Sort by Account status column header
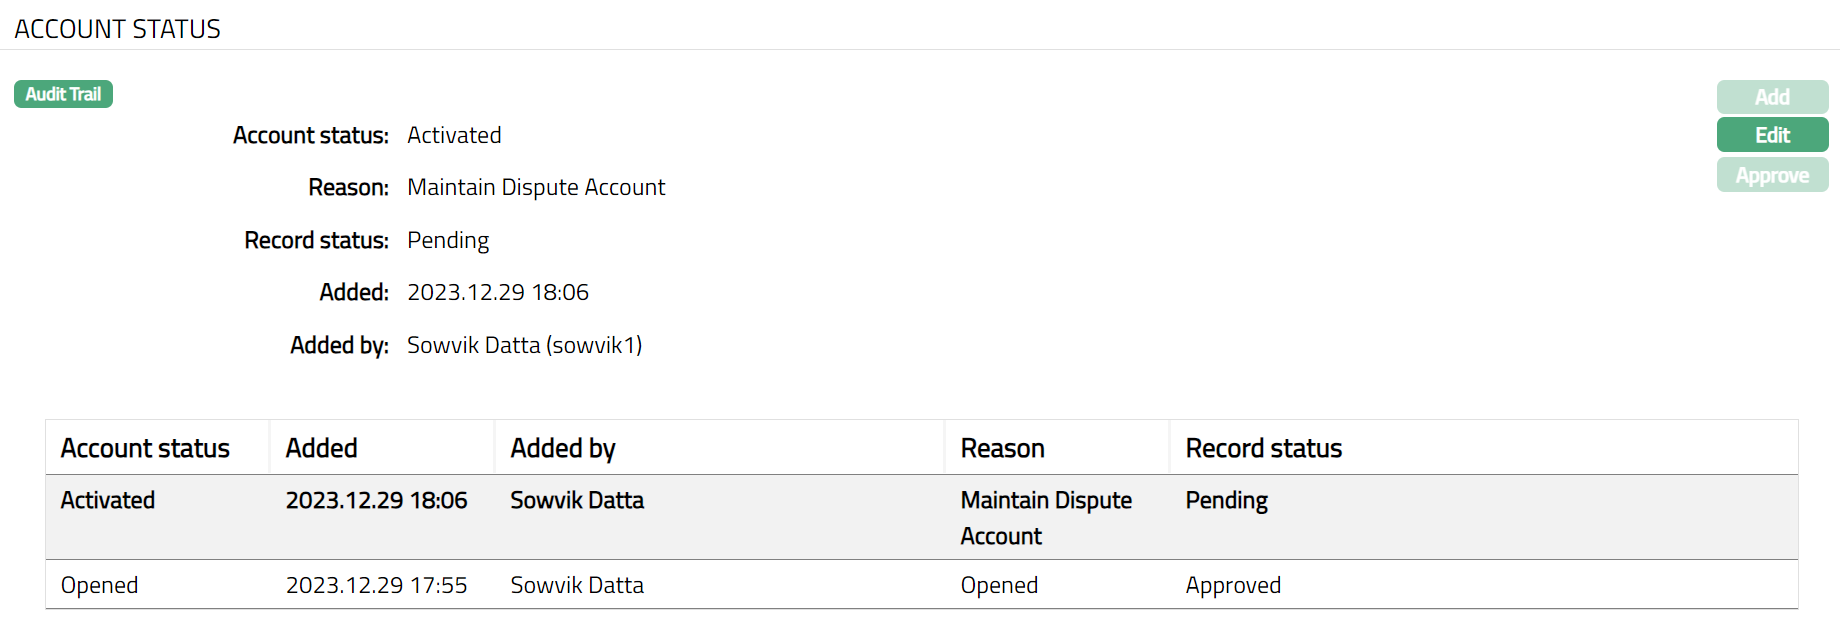The image size is (1840, 625). [145, 448]
